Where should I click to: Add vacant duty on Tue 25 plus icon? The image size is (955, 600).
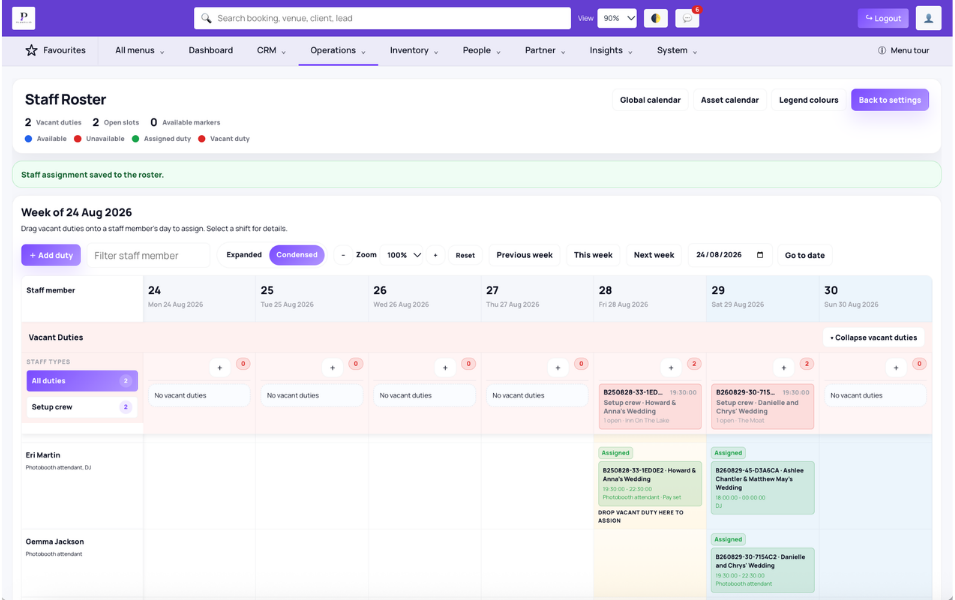[333, 367]
